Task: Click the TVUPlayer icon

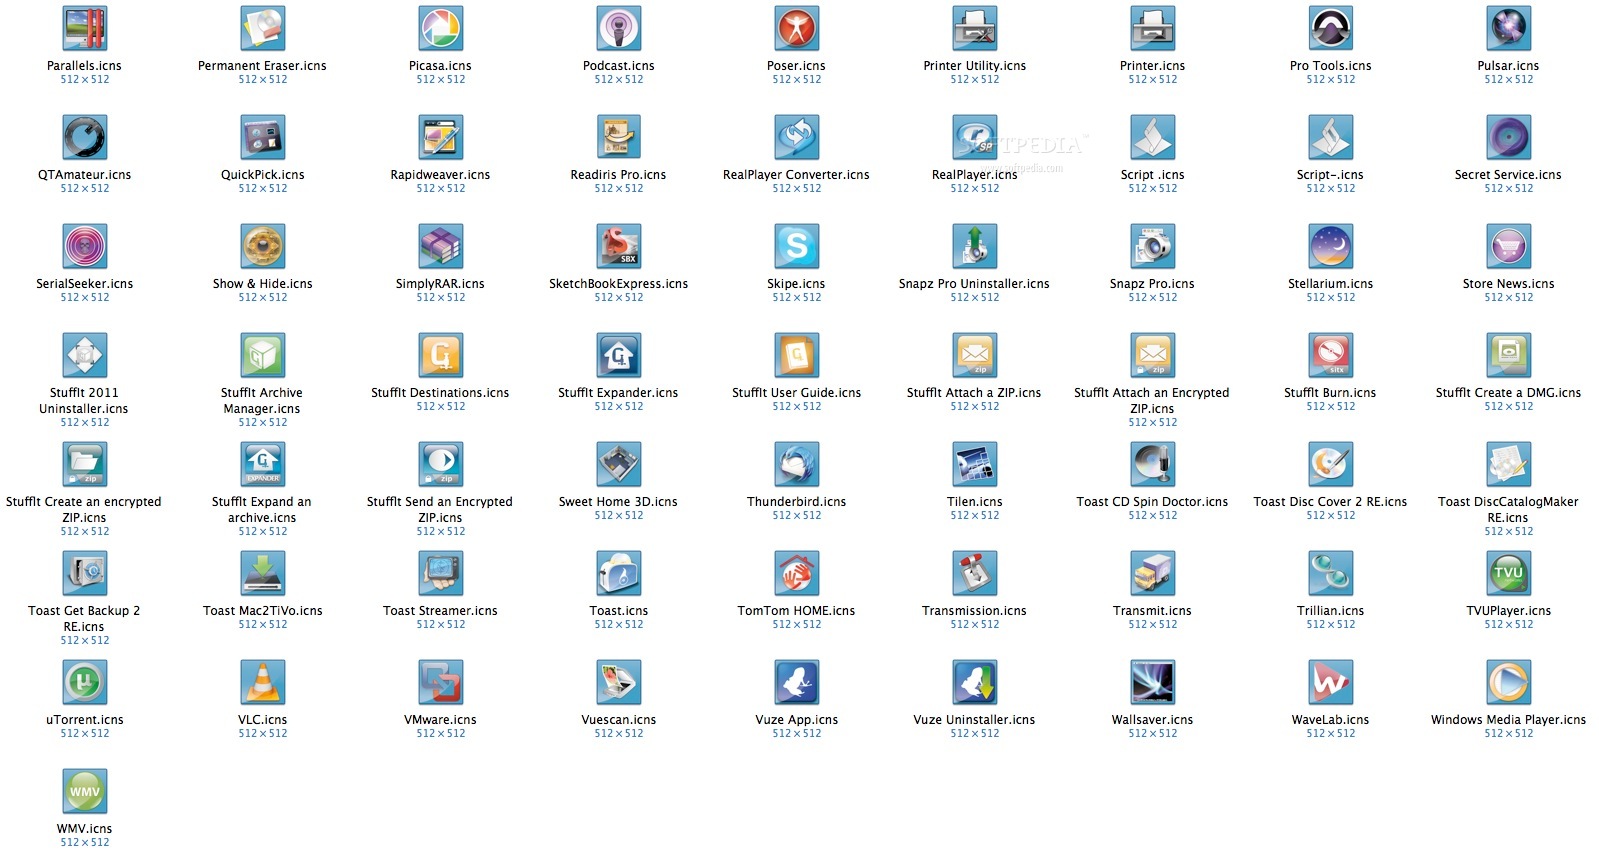Action: click(1509, 574)
